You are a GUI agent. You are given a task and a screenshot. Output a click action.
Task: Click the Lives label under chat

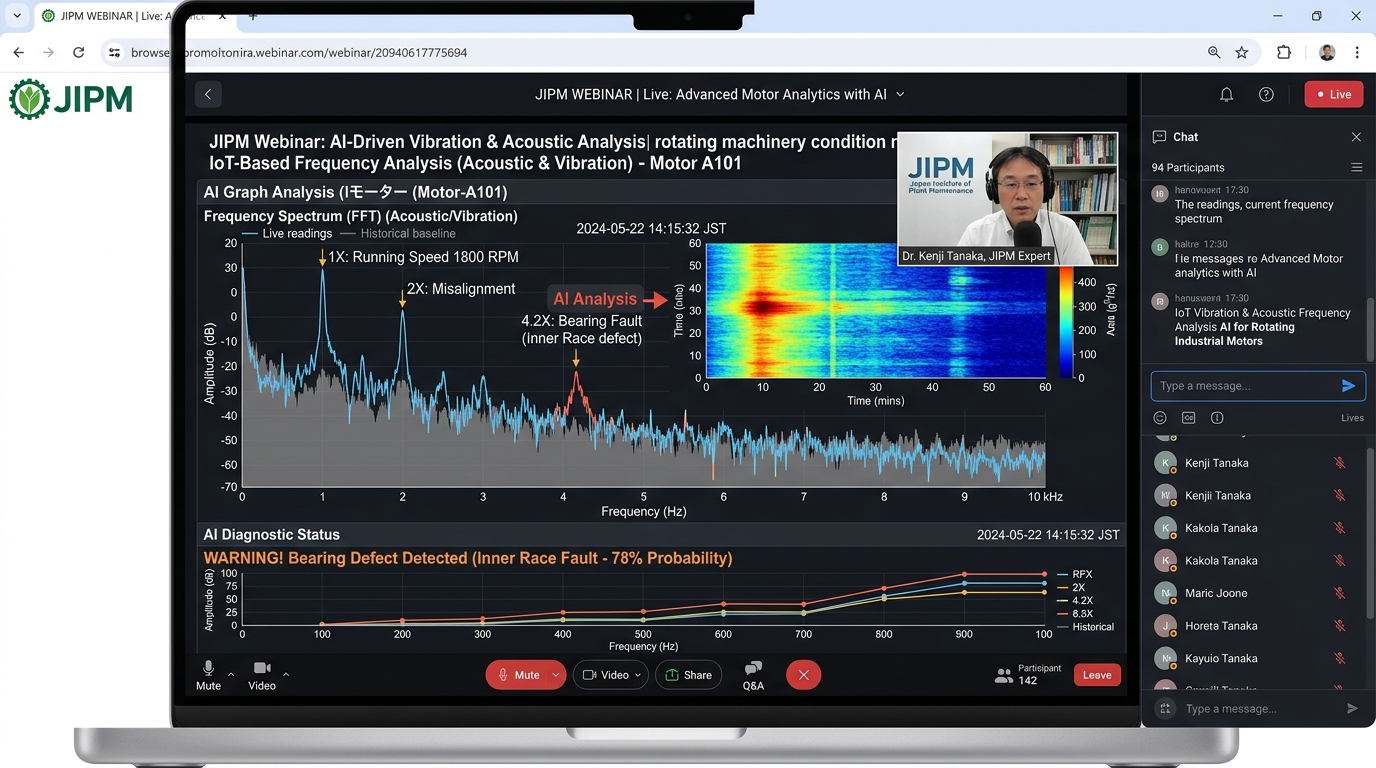1352,418
